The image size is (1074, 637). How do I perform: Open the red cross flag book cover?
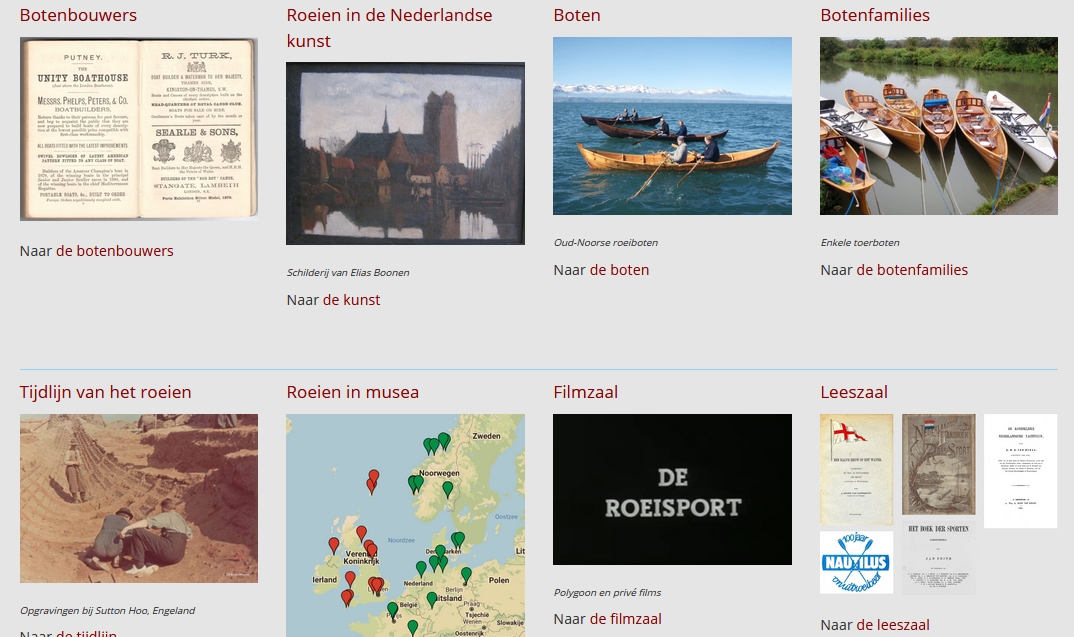coord(857,470)
